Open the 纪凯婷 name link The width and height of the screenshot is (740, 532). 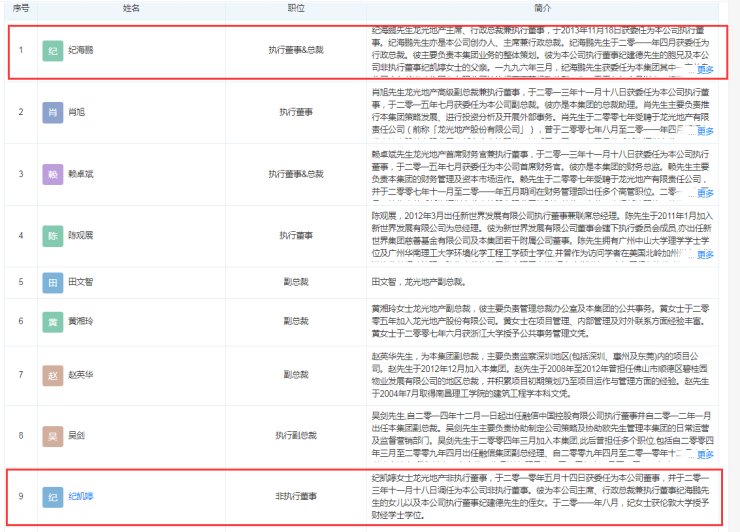point(81,496)
